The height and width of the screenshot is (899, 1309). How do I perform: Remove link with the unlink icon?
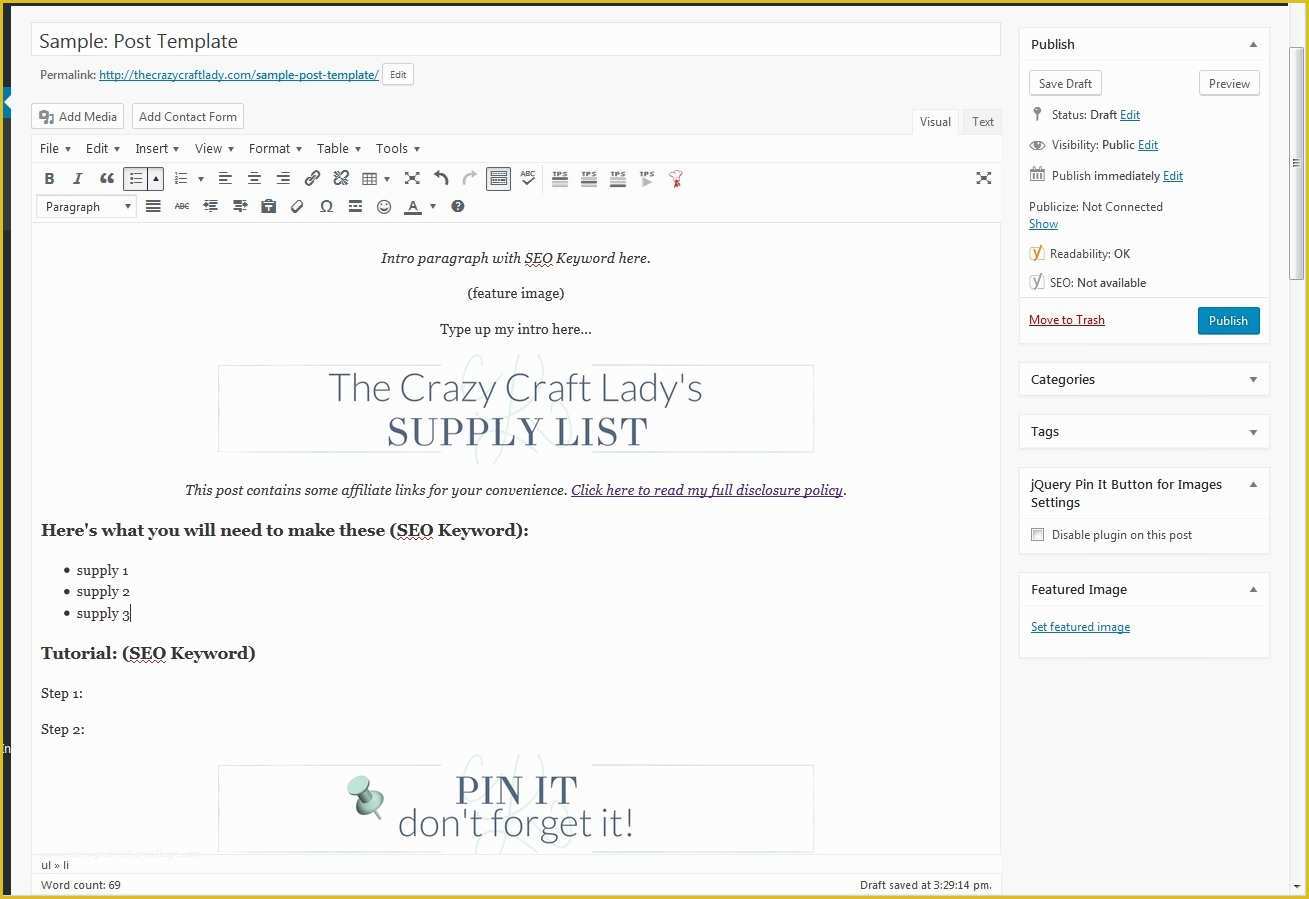tap(341, 178)
